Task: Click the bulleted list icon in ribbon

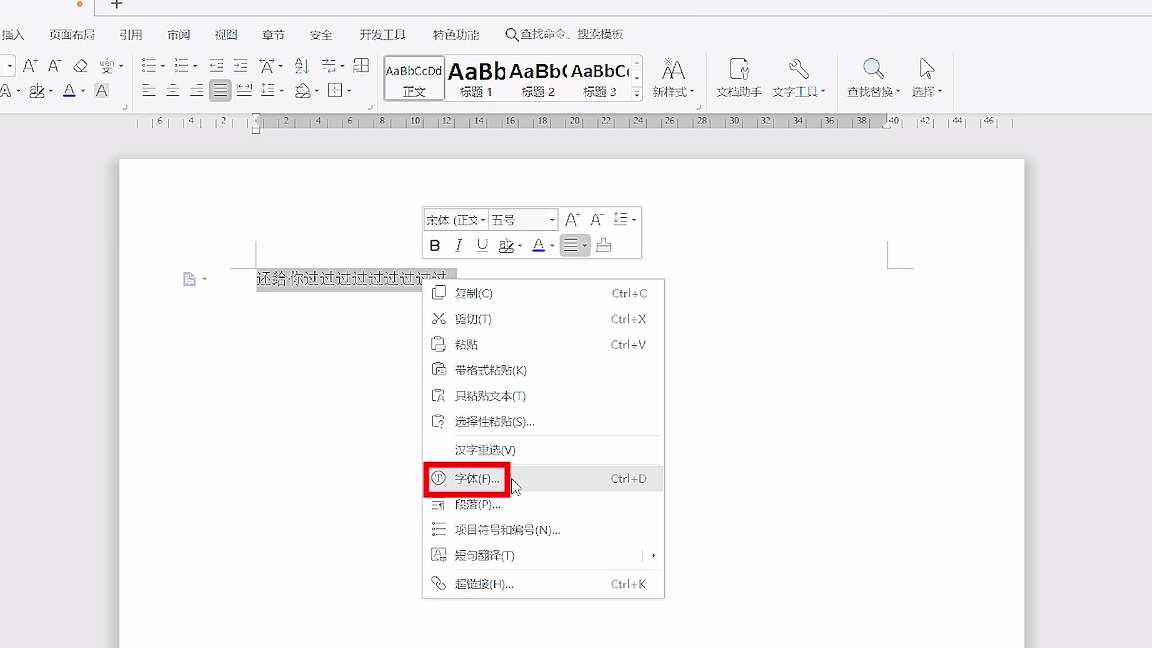Action: point(149,65)
